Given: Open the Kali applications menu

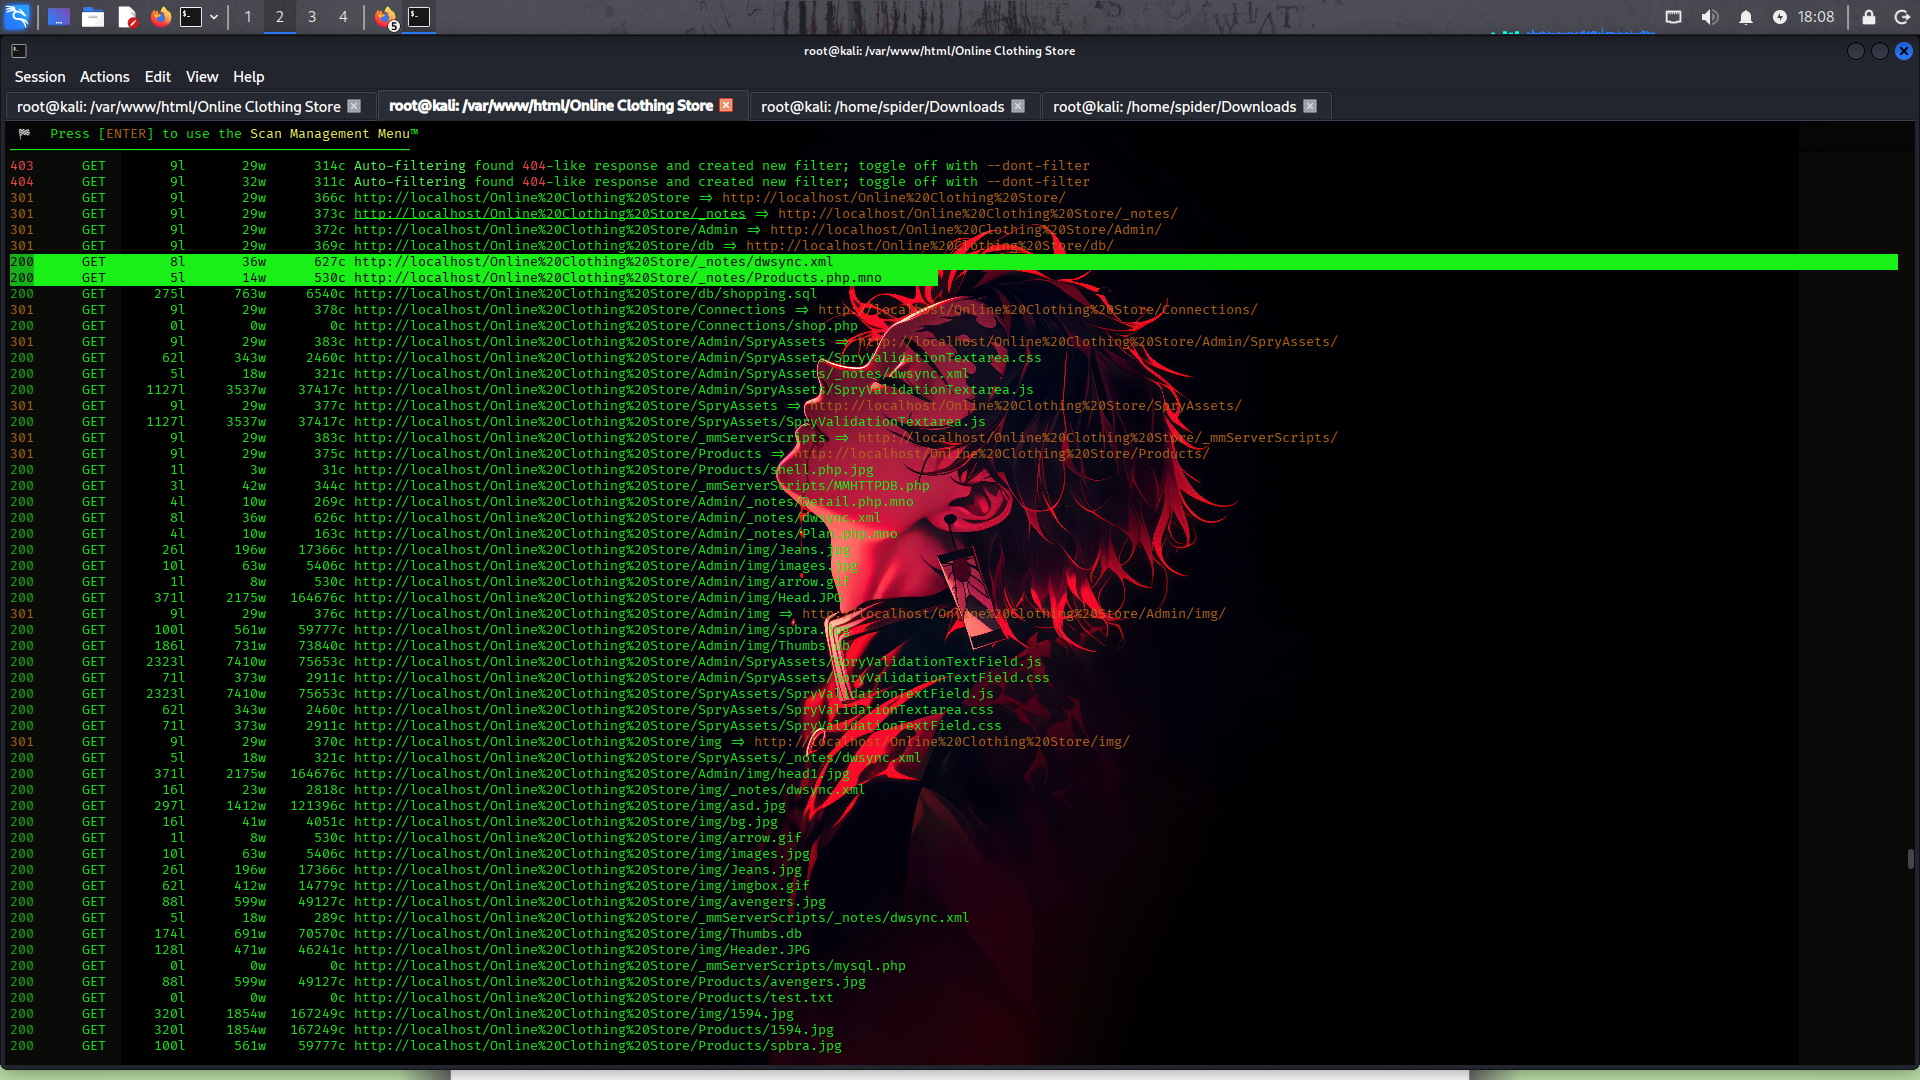Looking at the screenshot, I should click(x=18, y=16).
